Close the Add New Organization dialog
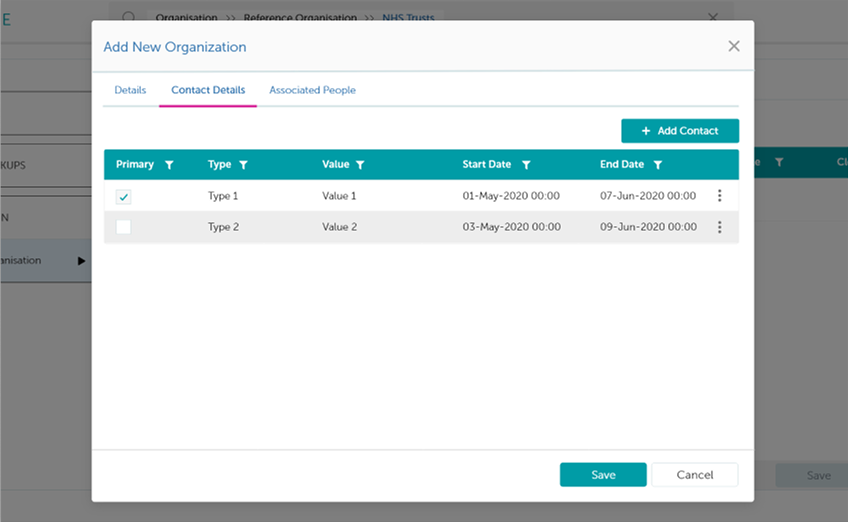 (734, 46)
